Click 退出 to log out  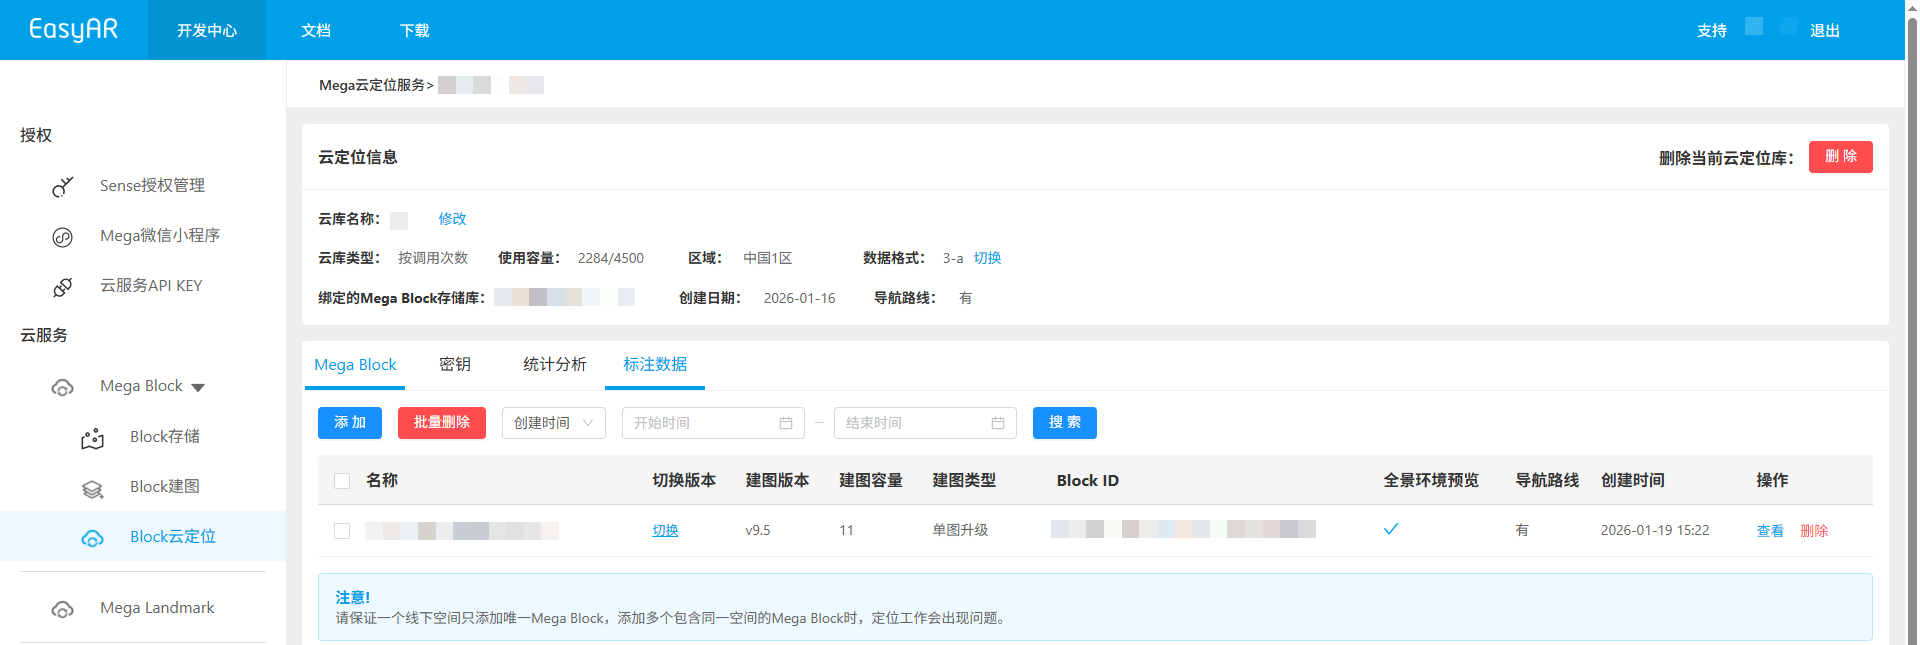click(x=1825, y=30)
